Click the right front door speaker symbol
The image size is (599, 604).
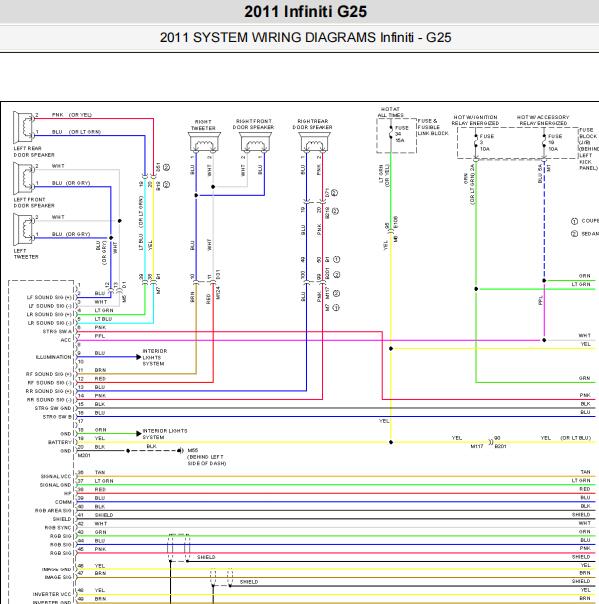[255, 143]
